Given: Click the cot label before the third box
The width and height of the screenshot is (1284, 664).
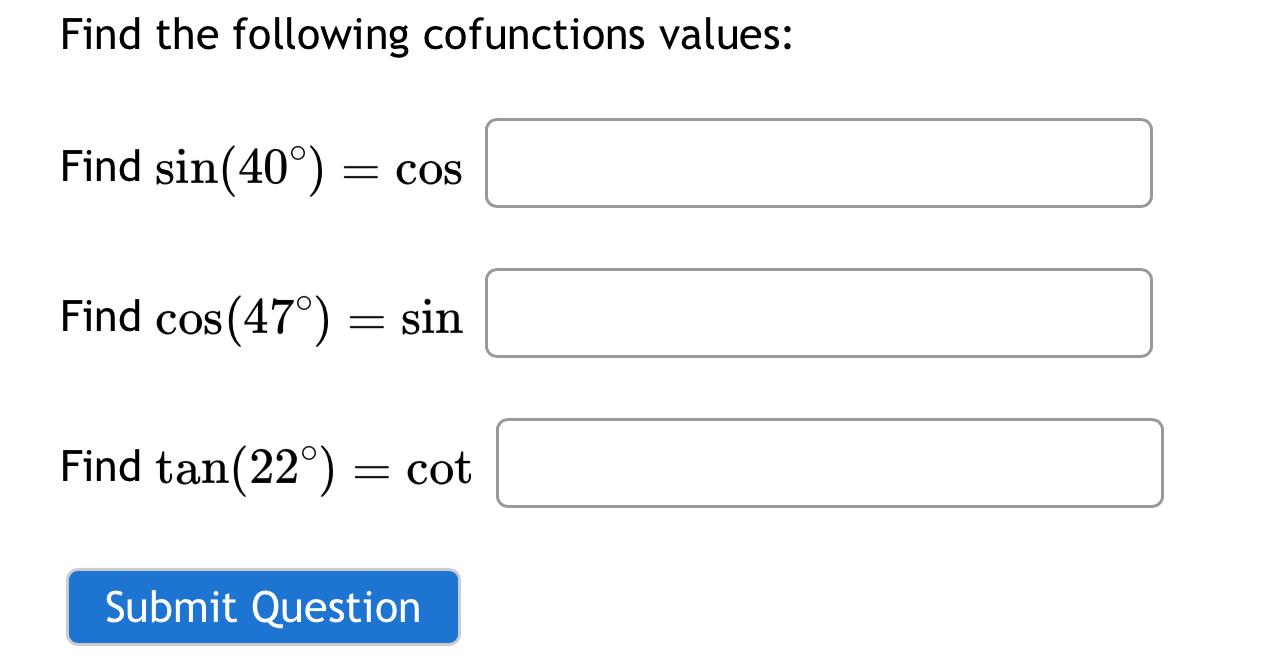Looking at the screenshot, I should (443, 468).
